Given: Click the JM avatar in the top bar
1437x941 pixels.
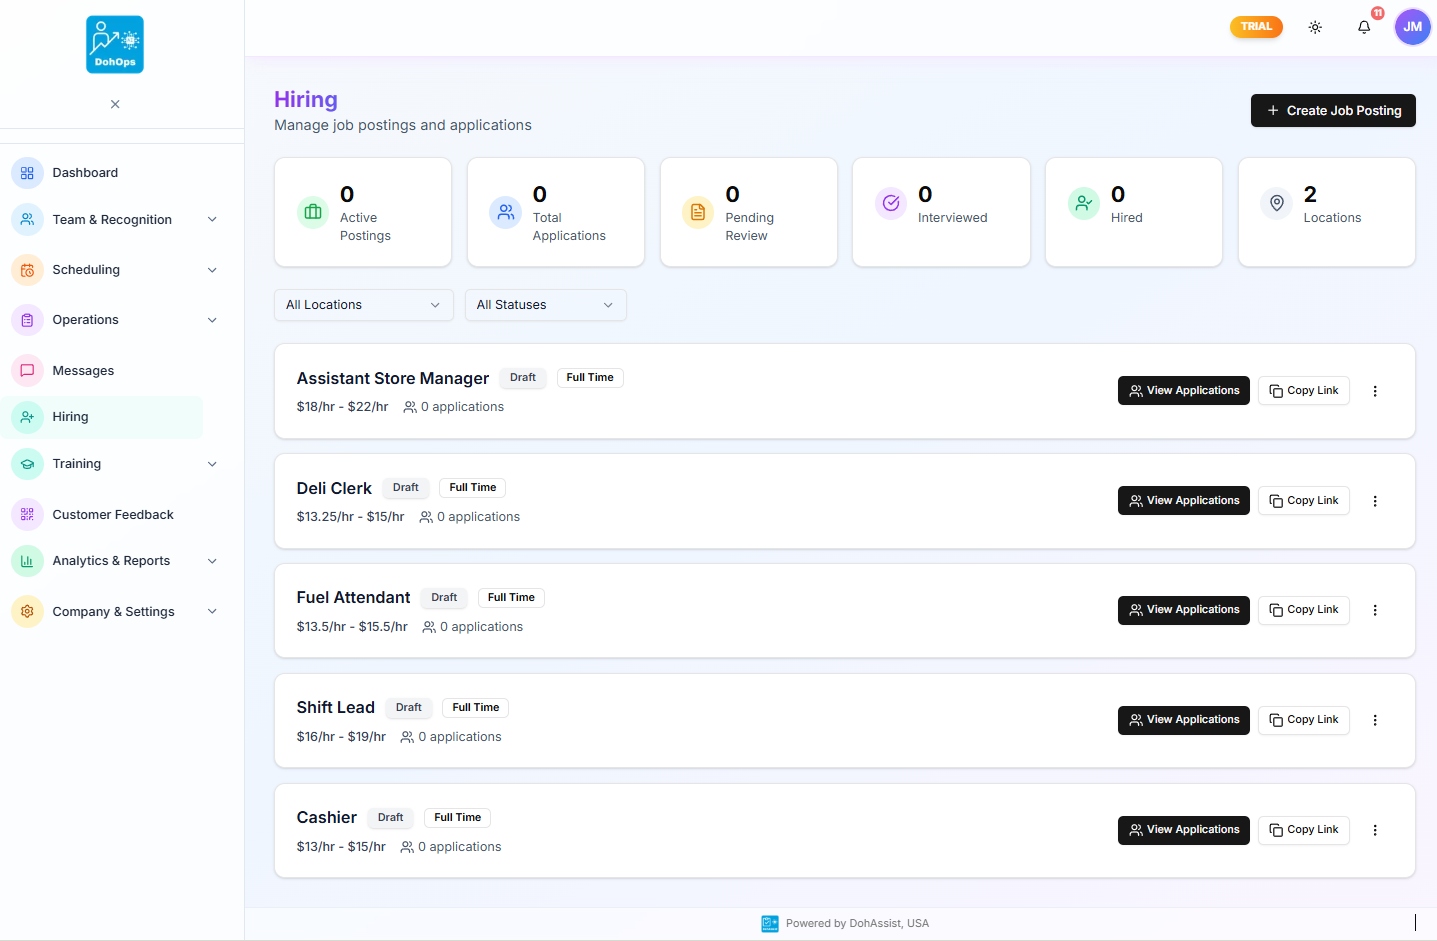Looking at the screenshot, I should [x=1412, y=27].
